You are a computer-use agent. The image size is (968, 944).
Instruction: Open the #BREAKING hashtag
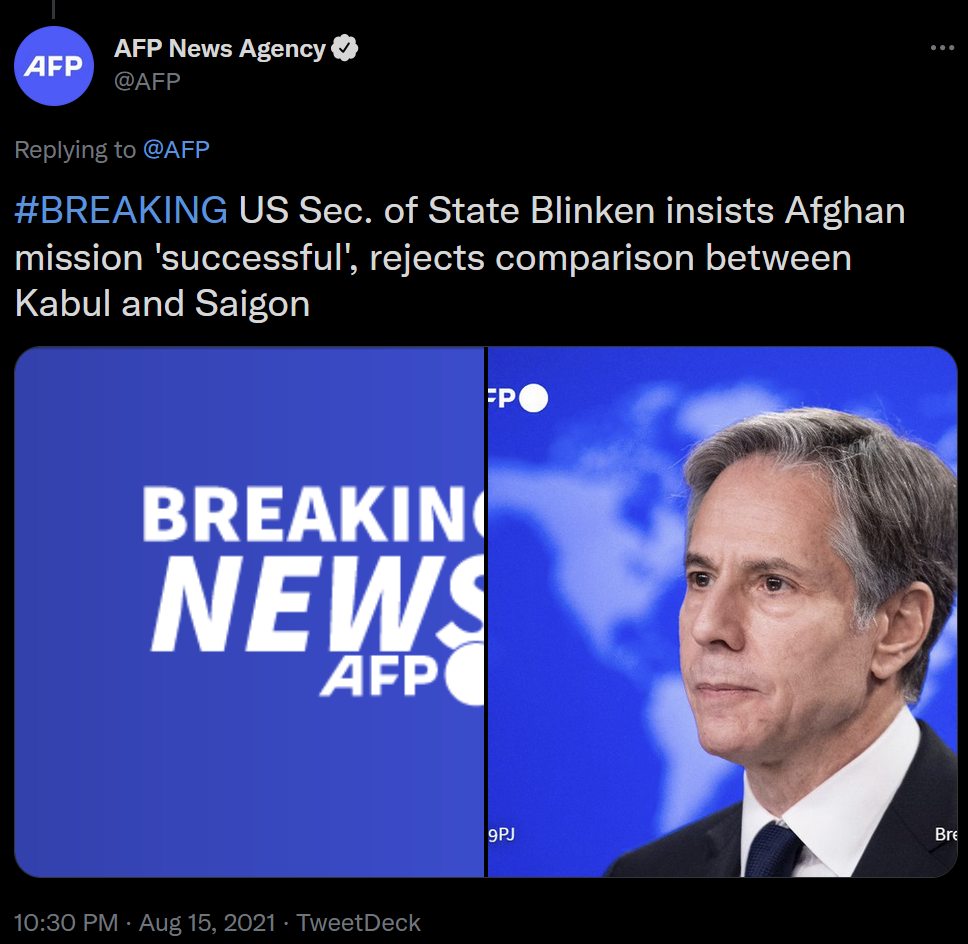coord(121,211)
